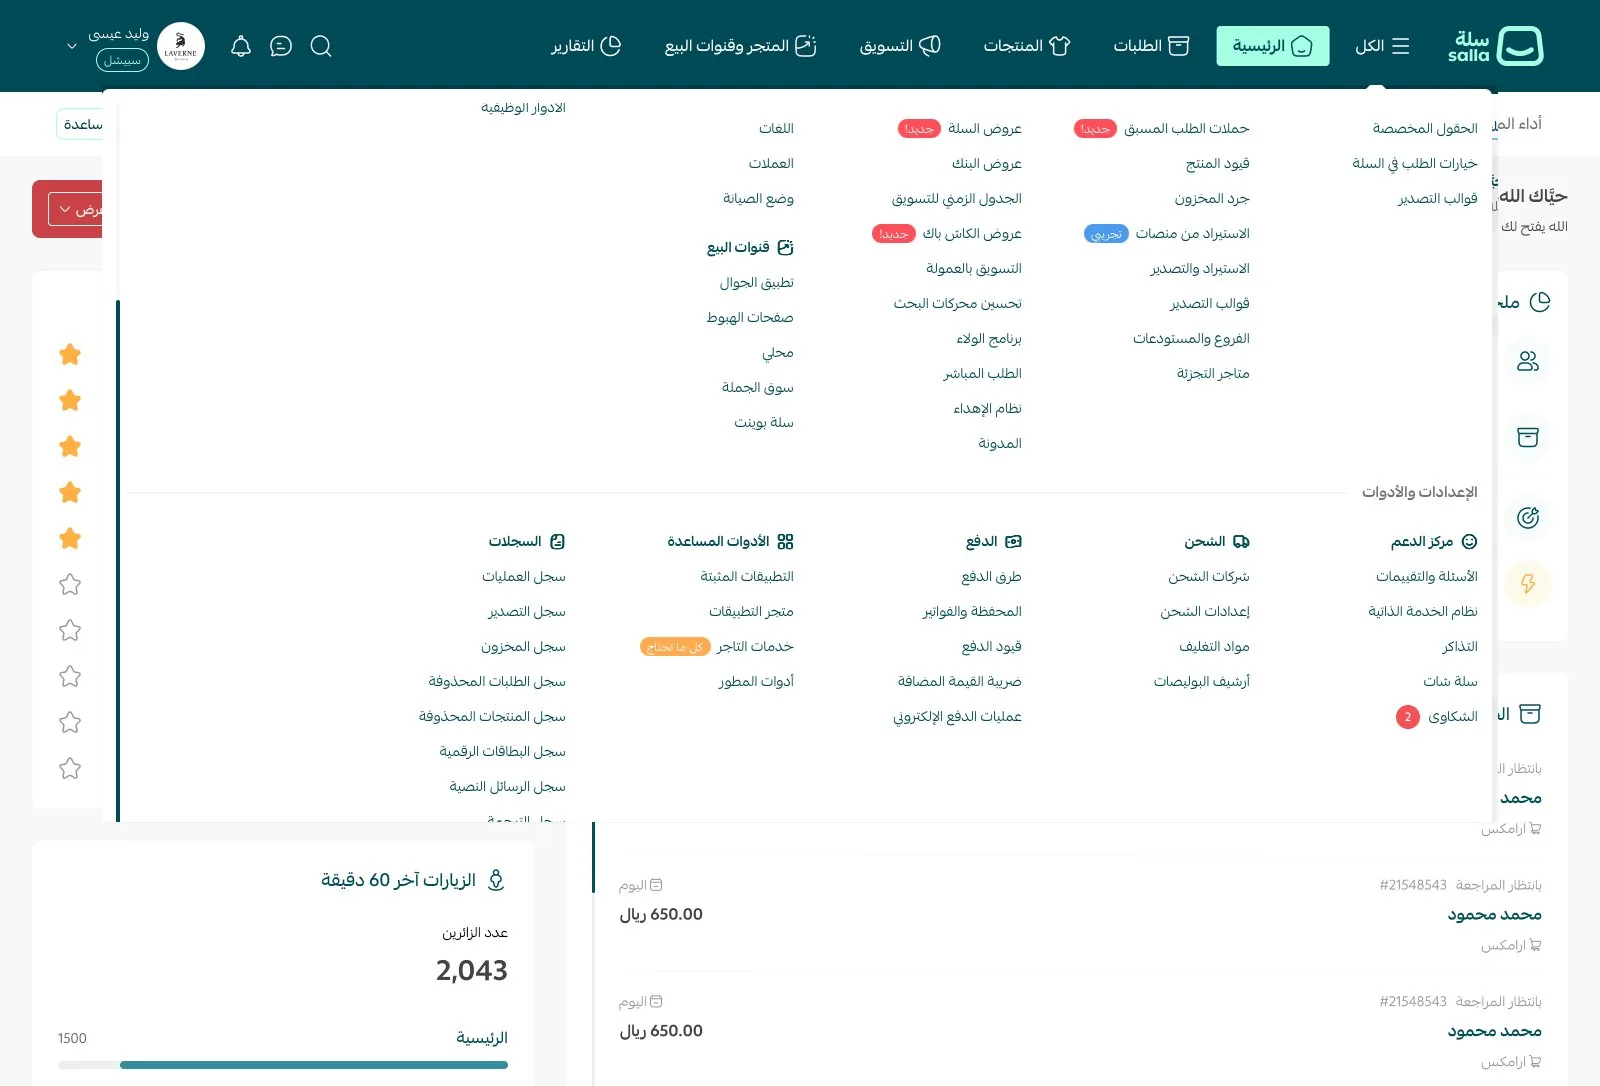Click the orders box icon in right panel
1600x1086 pixels.
click(1528, 437)
